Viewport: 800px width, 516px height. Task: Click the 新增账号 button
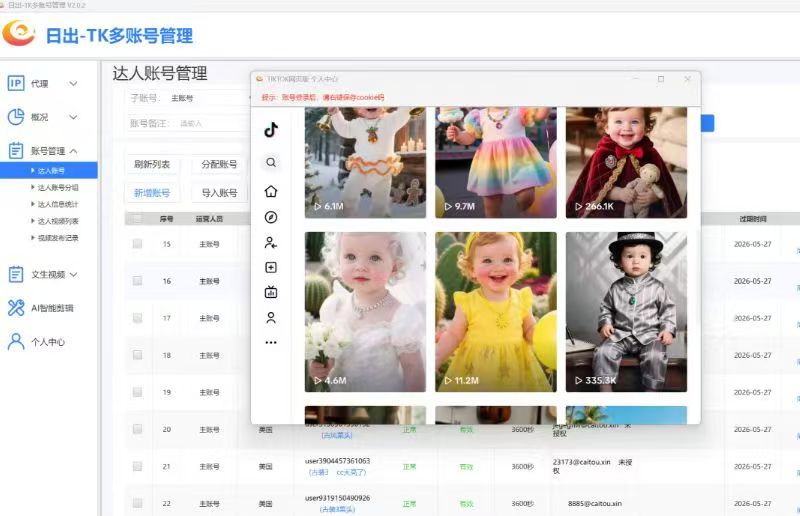point(152,193)
